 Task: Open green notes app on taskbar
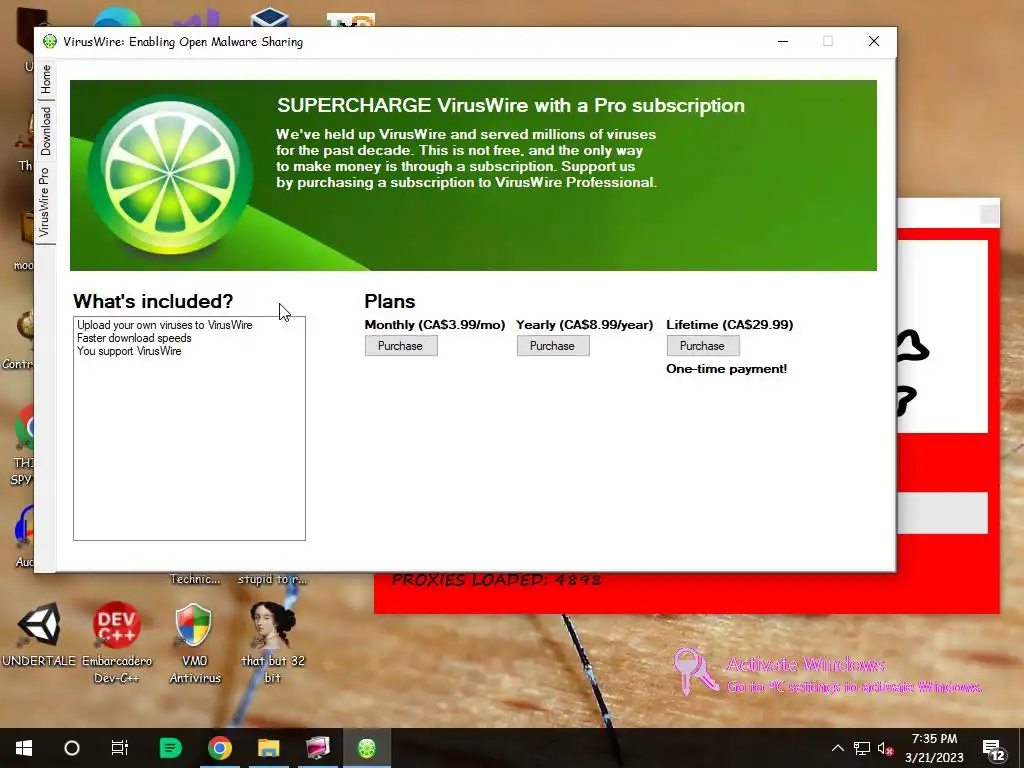pyautogui.click(x=170, y=748)
